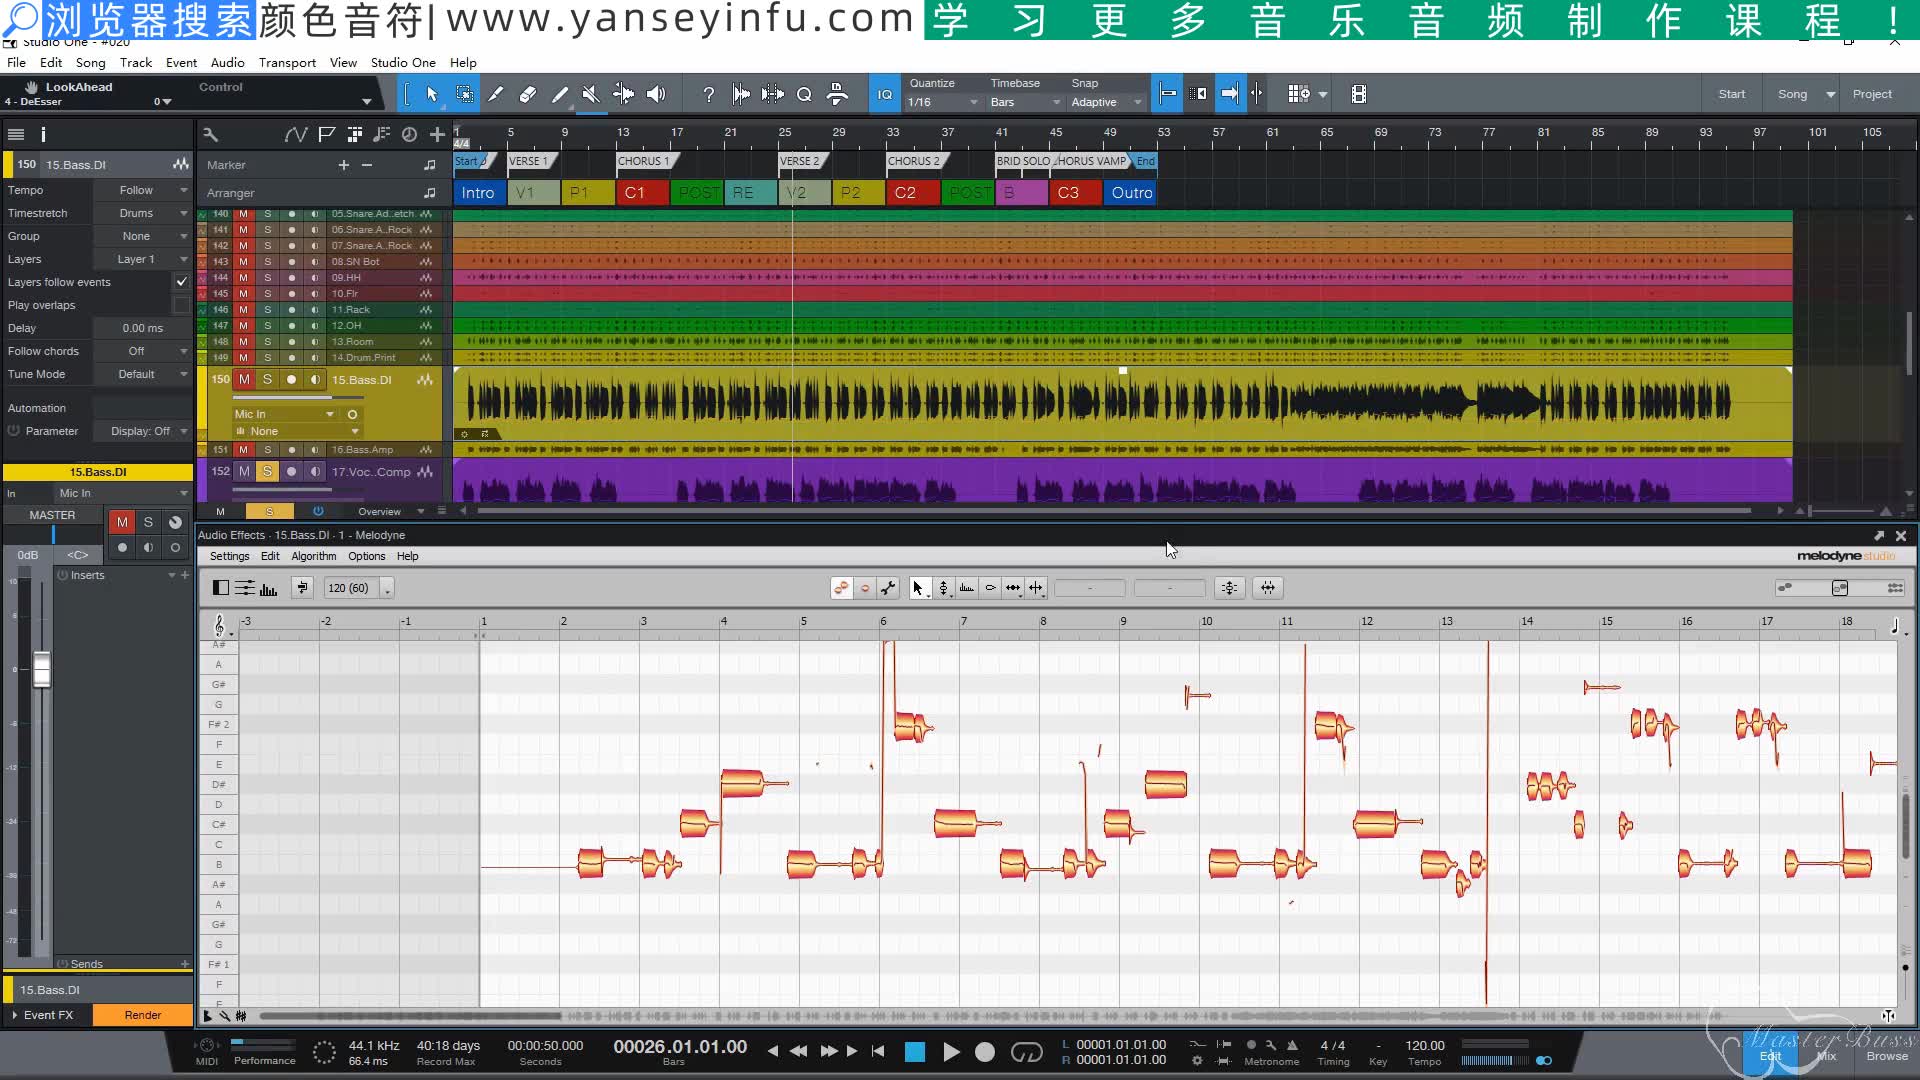Select Melodyne's main arrow tool
Image resolution: width=1920 pixels, height=1080 pixels.
tap(918, 588)
